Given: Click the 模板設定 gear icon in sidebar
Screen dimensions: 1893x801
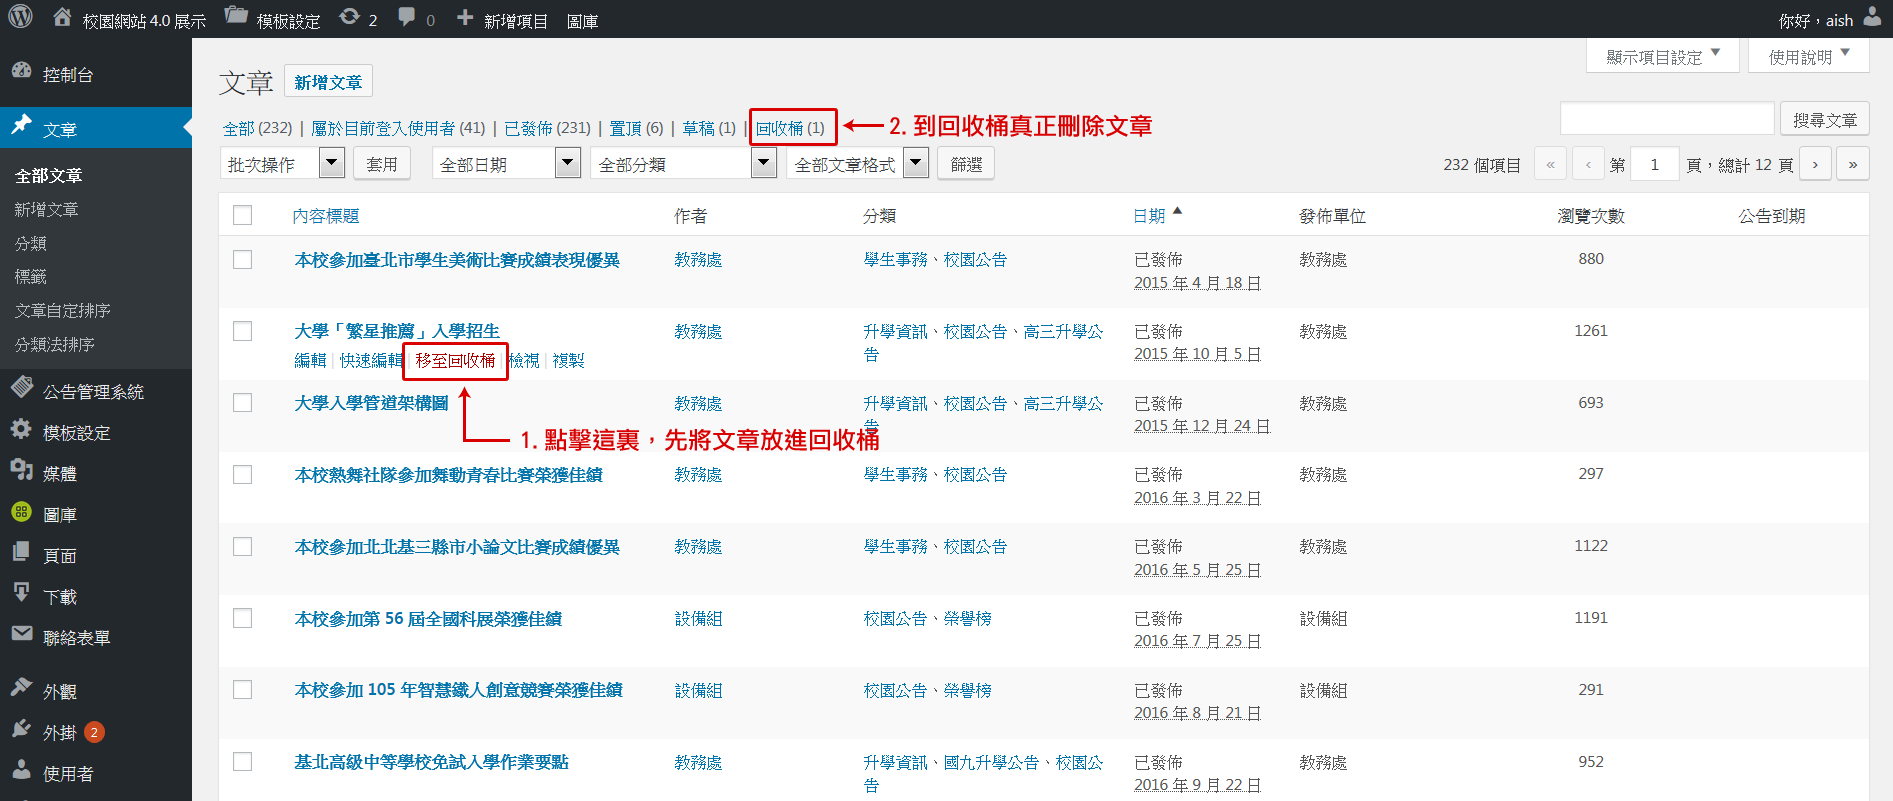Looking at the screenshot, I should click(x=21, y=430).
